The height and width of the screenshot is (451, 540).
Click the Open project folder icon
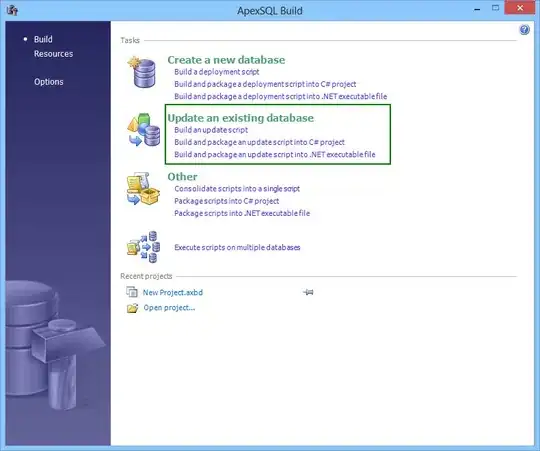pos(132,308)
